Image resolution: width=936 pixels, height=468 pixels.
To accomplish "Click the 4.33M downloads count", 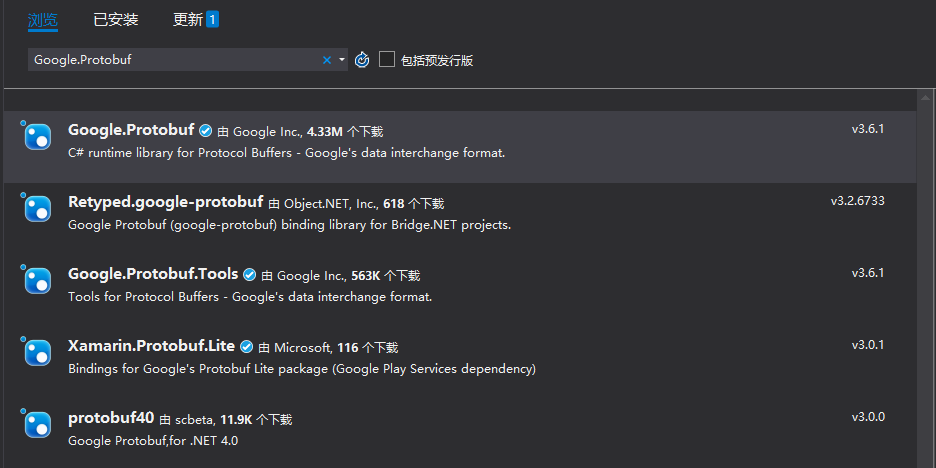I will pyautogui.click(x=325, y=132).
